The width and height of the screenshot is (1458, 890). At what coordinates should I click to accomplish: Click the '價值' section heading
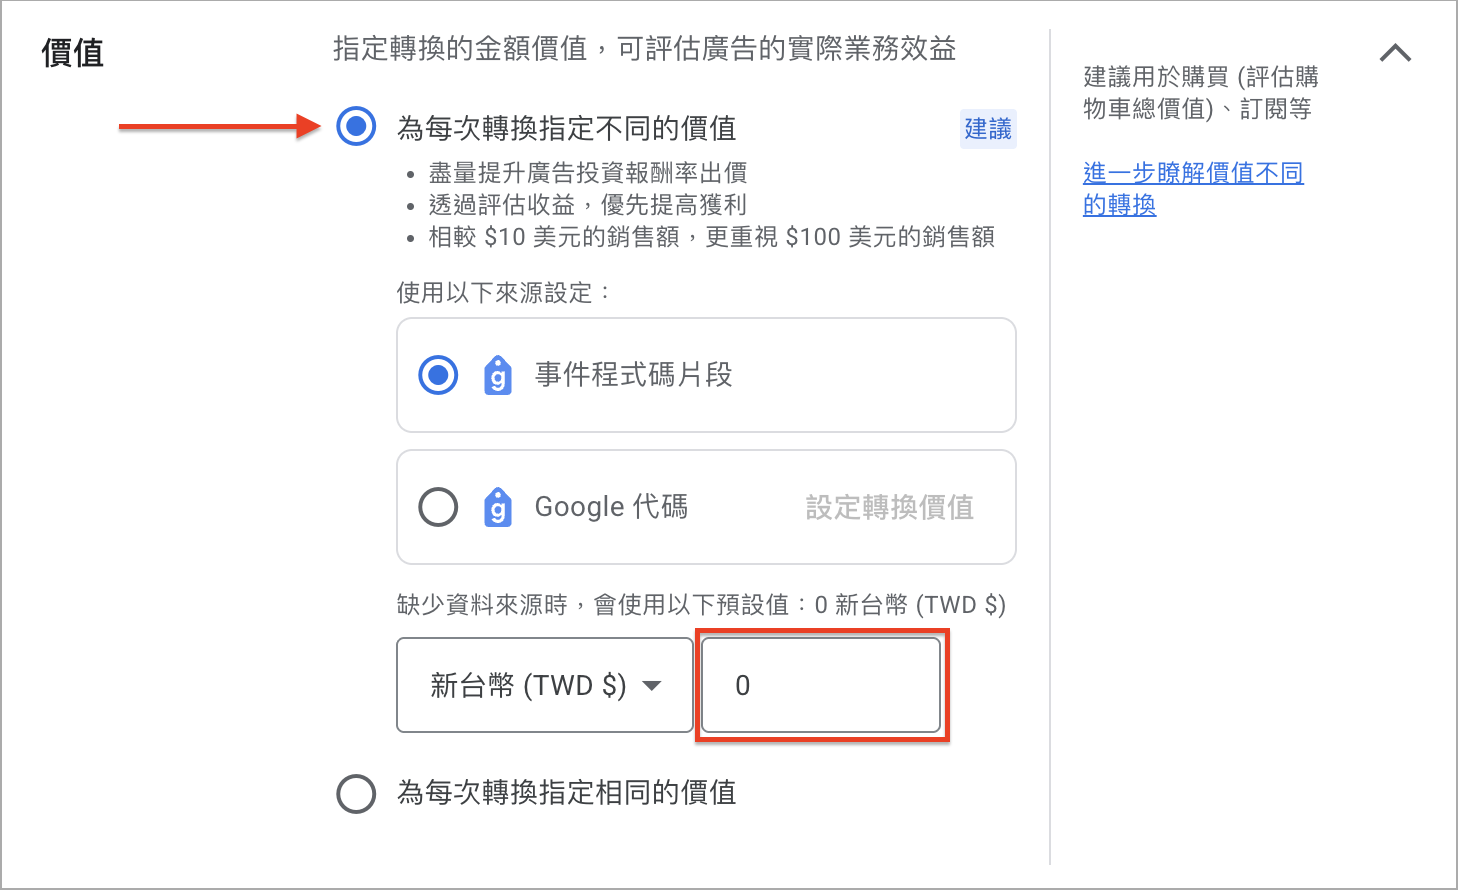(73, 52)
